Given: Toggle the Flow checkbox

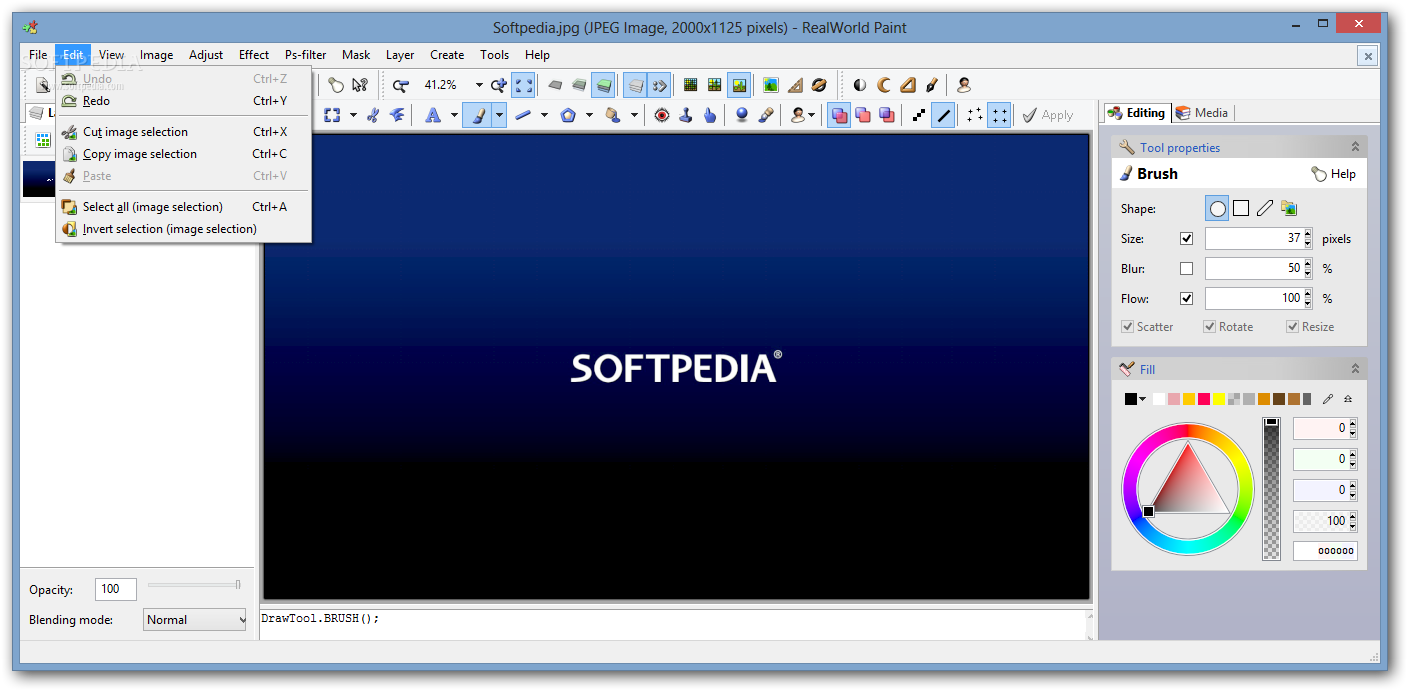Looking at the screenshot, I should [1187, 298].
